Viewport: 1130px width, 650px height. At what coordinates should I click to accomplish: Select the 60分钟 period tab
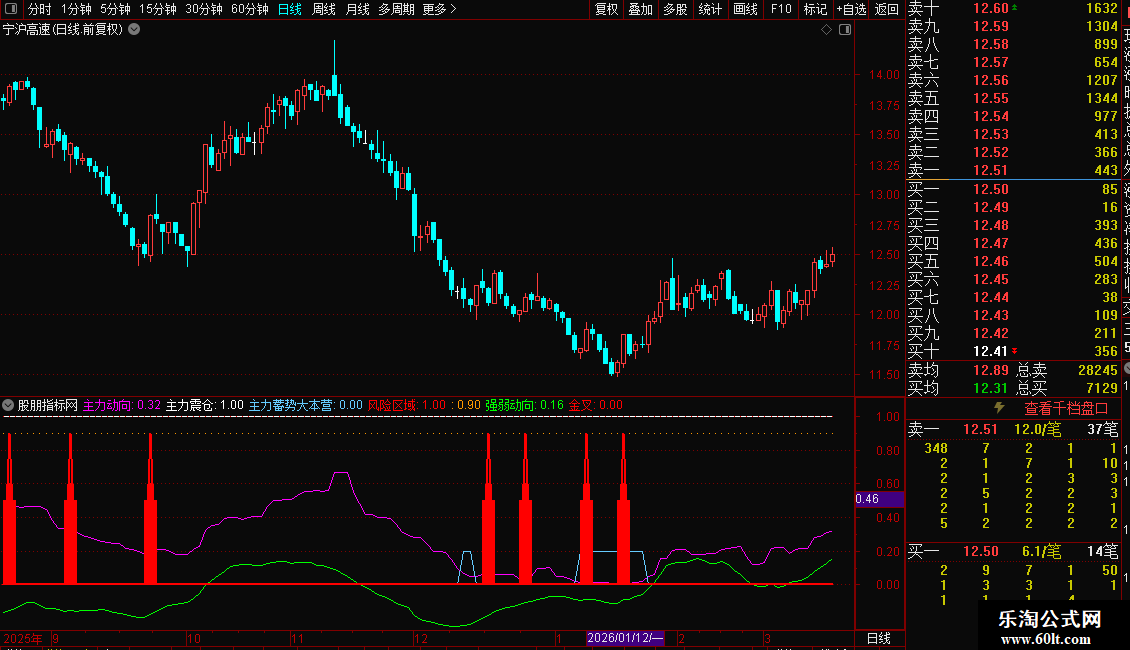coord(249,9)
